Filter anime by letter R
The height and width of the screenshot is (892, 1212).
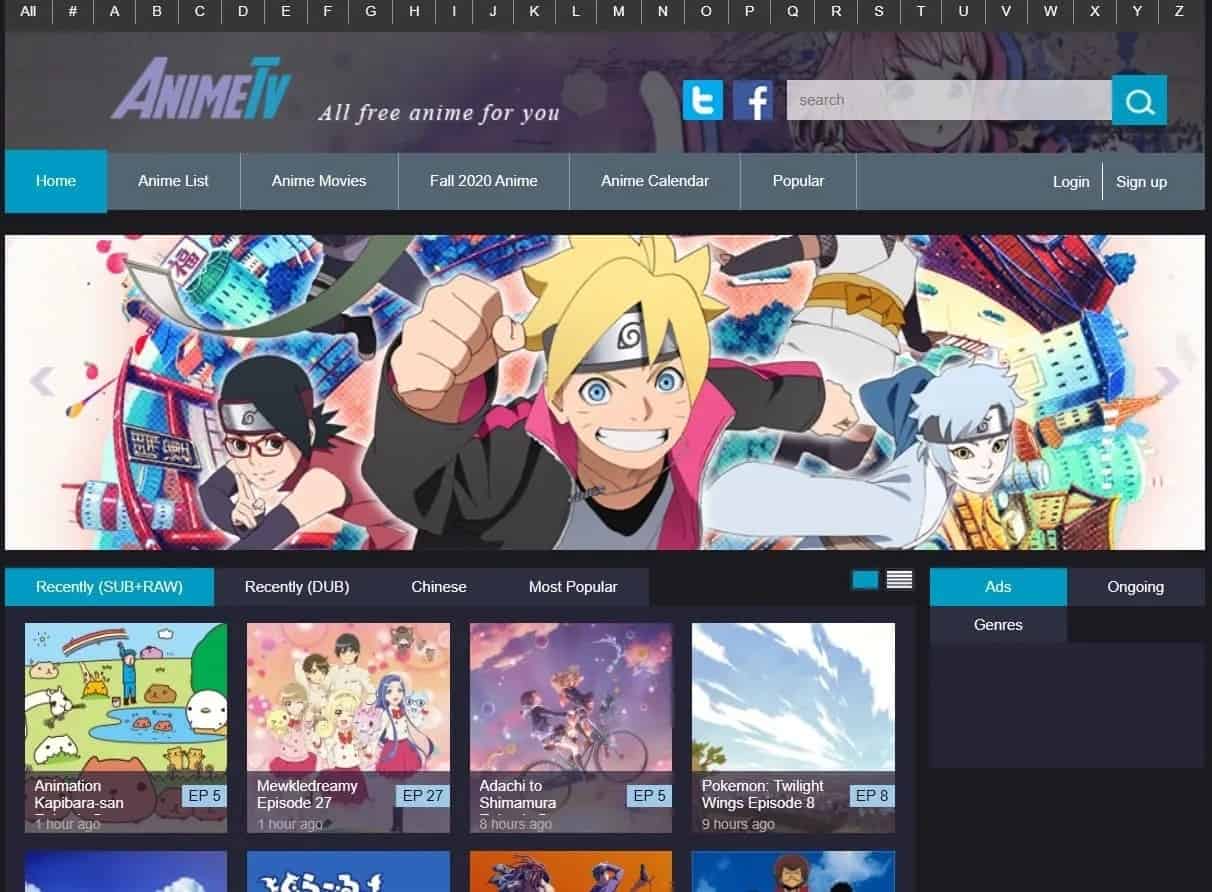point(836,11)
